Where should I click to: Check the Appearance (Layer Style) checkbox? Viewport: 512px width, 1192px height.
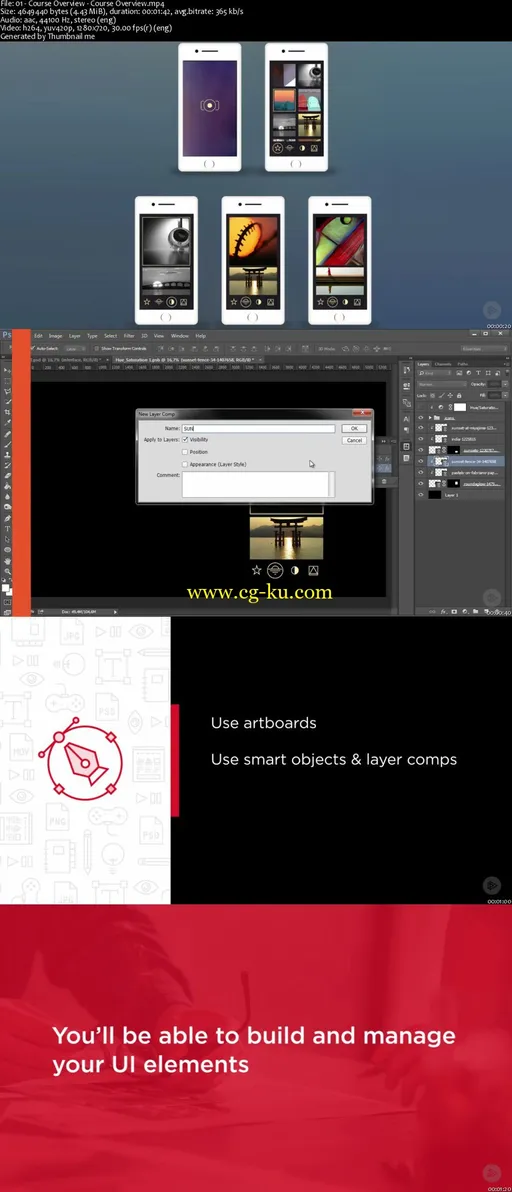185,464
